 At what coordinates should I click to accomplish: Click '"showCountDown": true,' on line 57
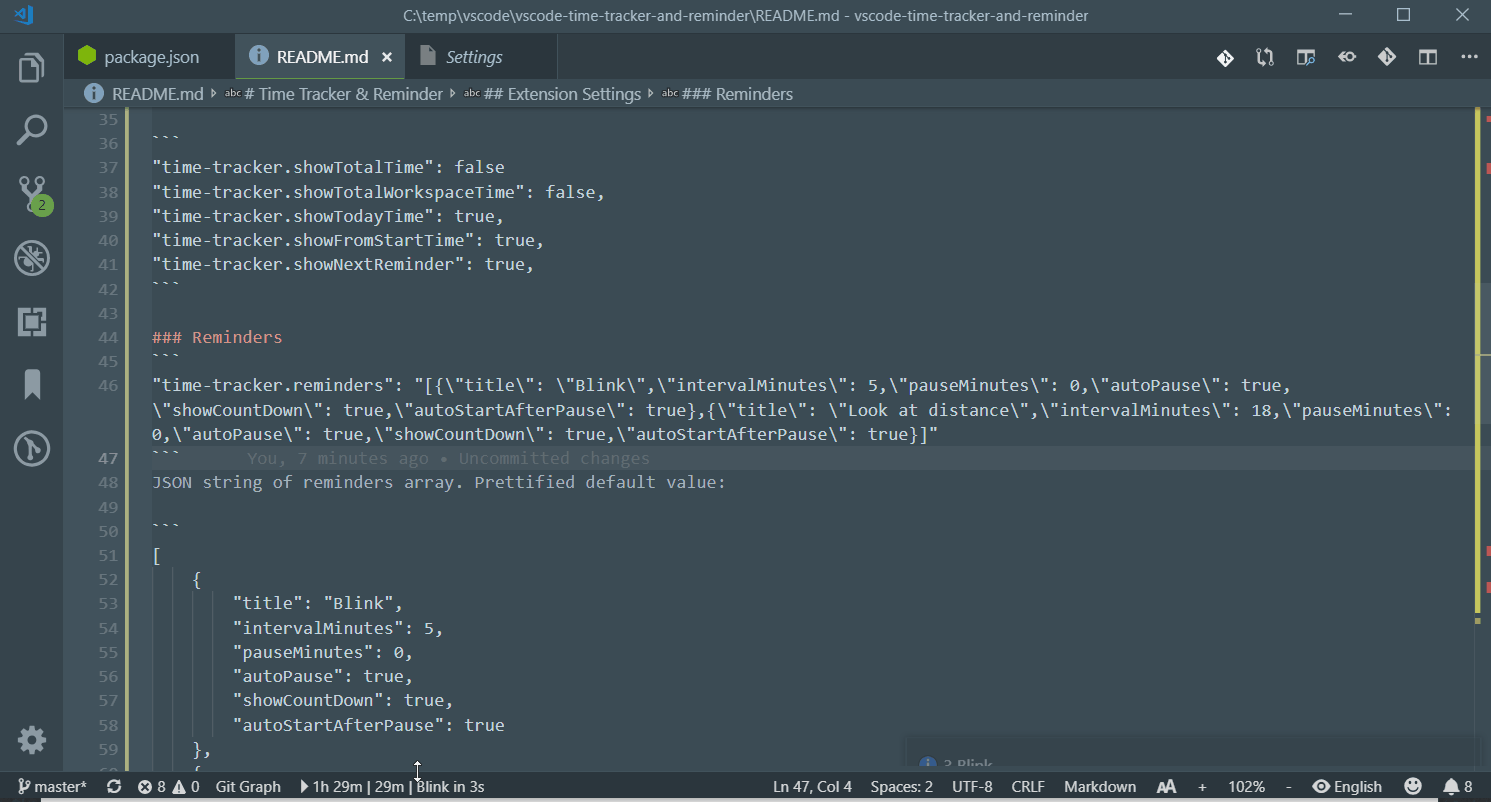pyautogui.click(x=343, y=700)
